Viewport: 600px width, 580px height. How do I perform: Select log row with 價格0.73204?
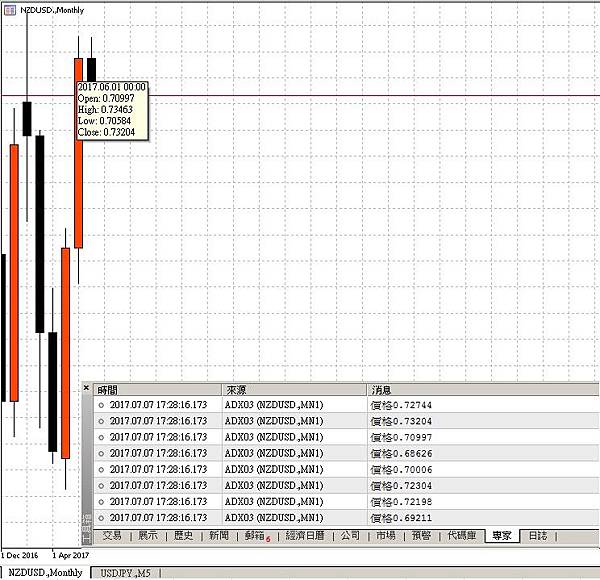(x=346, y=421)
